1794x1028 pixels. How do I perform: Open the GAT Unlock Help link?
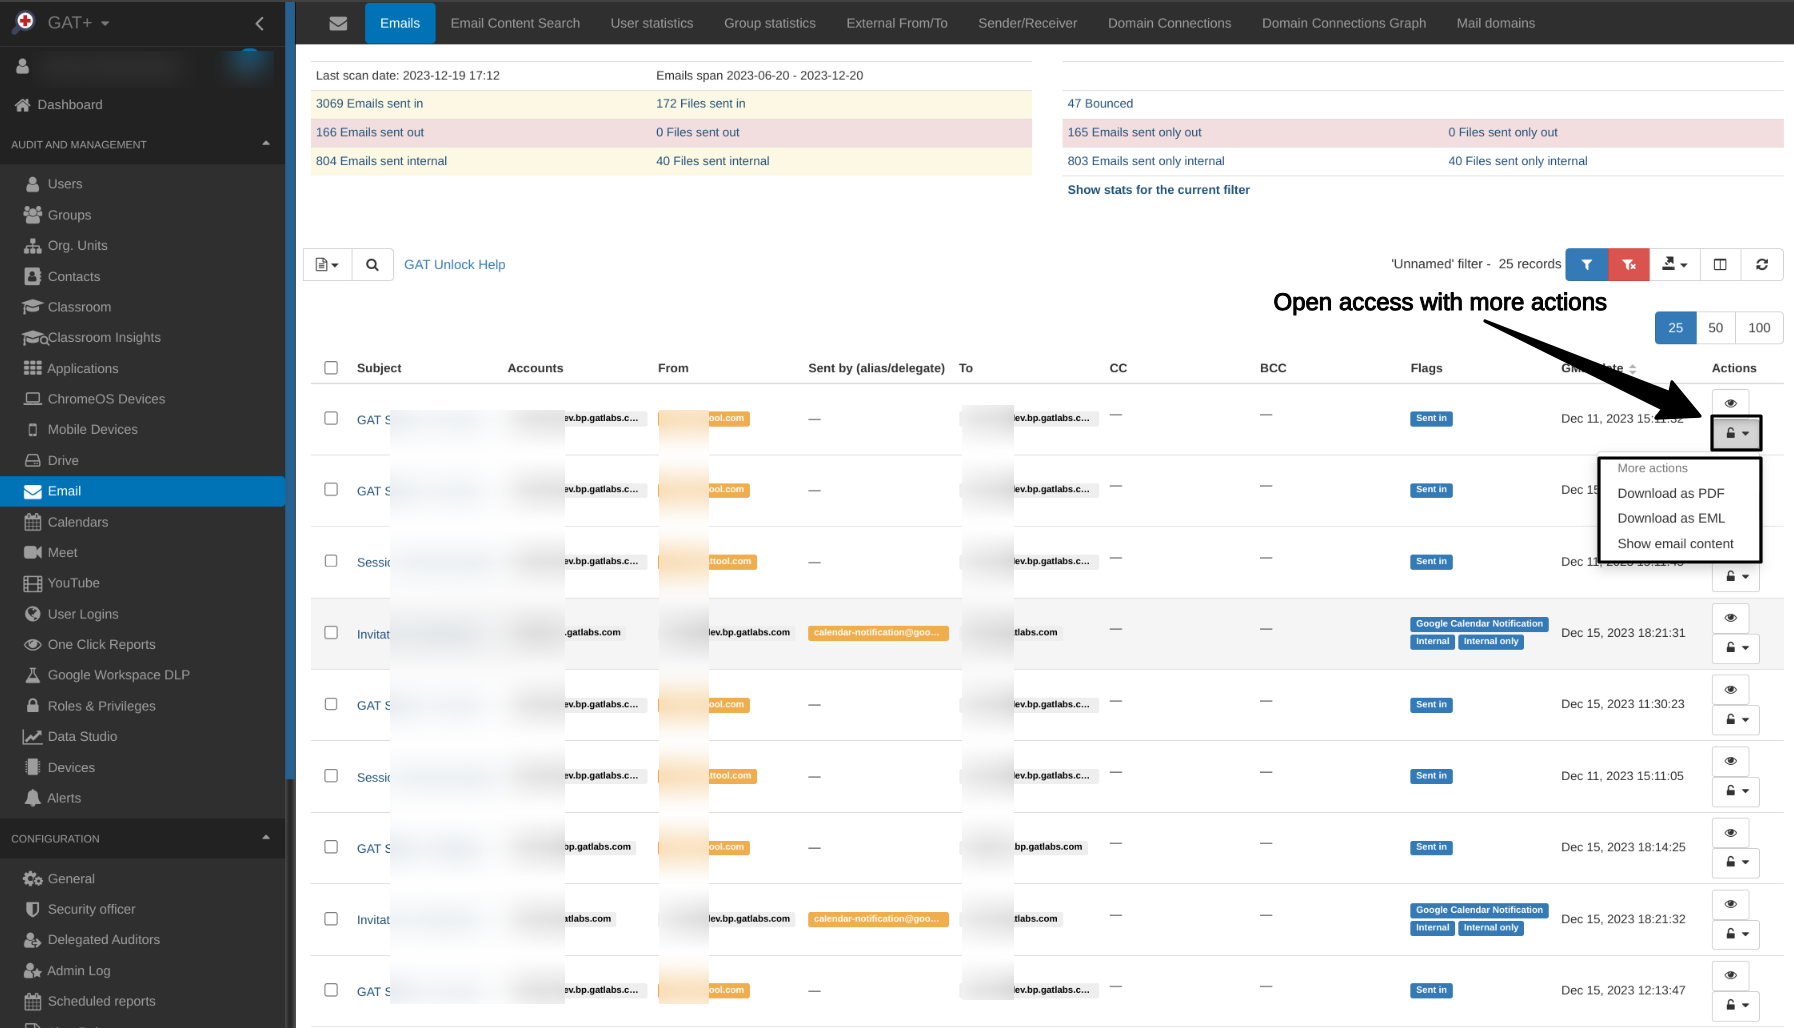click(455, 265)
